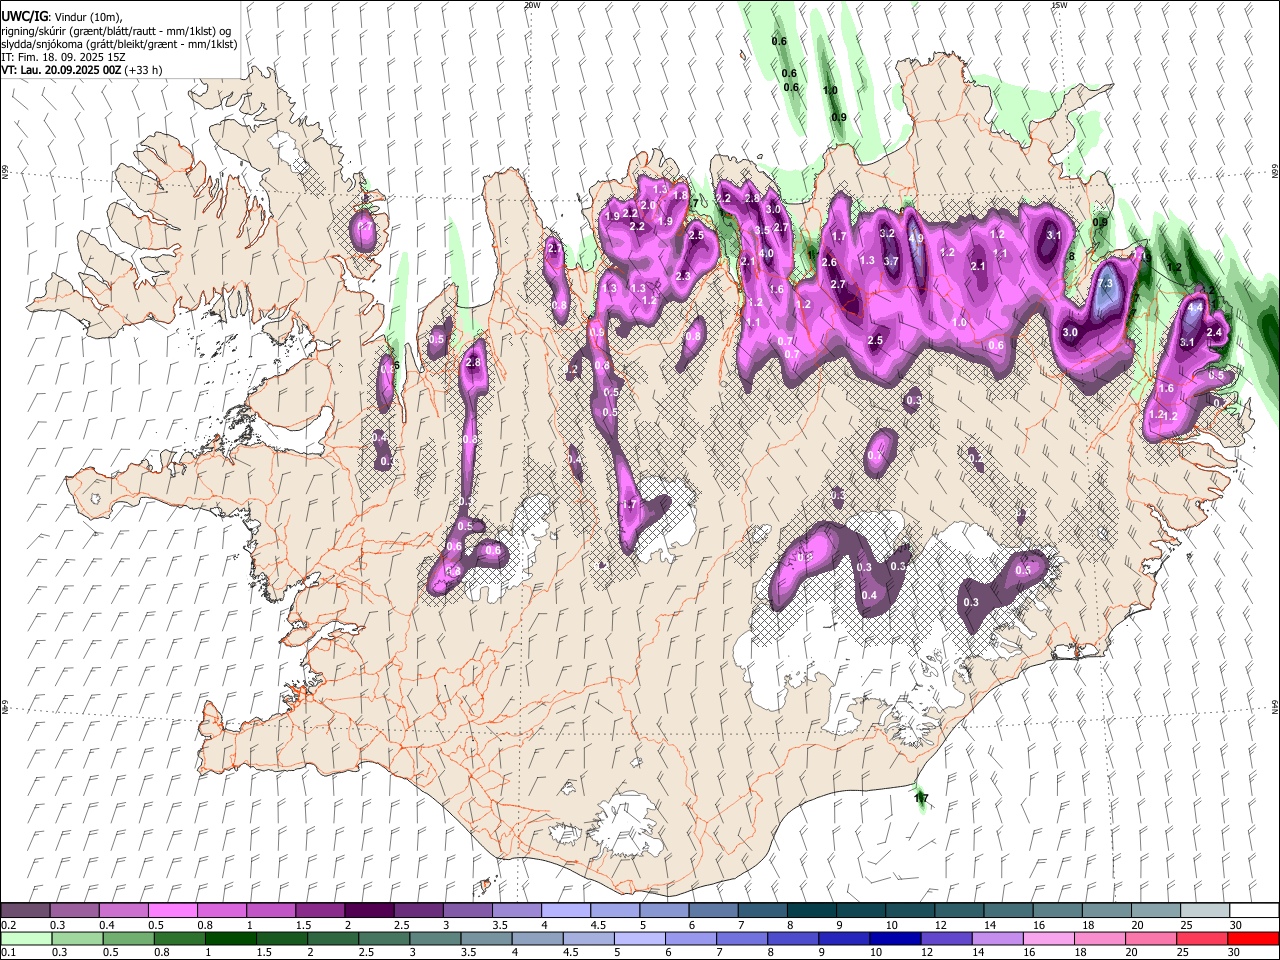Image resolution: width=1280 pixels, height=960 pixels.
Task: Click the 25 label of the upper scale
Action: point(1185,925)
